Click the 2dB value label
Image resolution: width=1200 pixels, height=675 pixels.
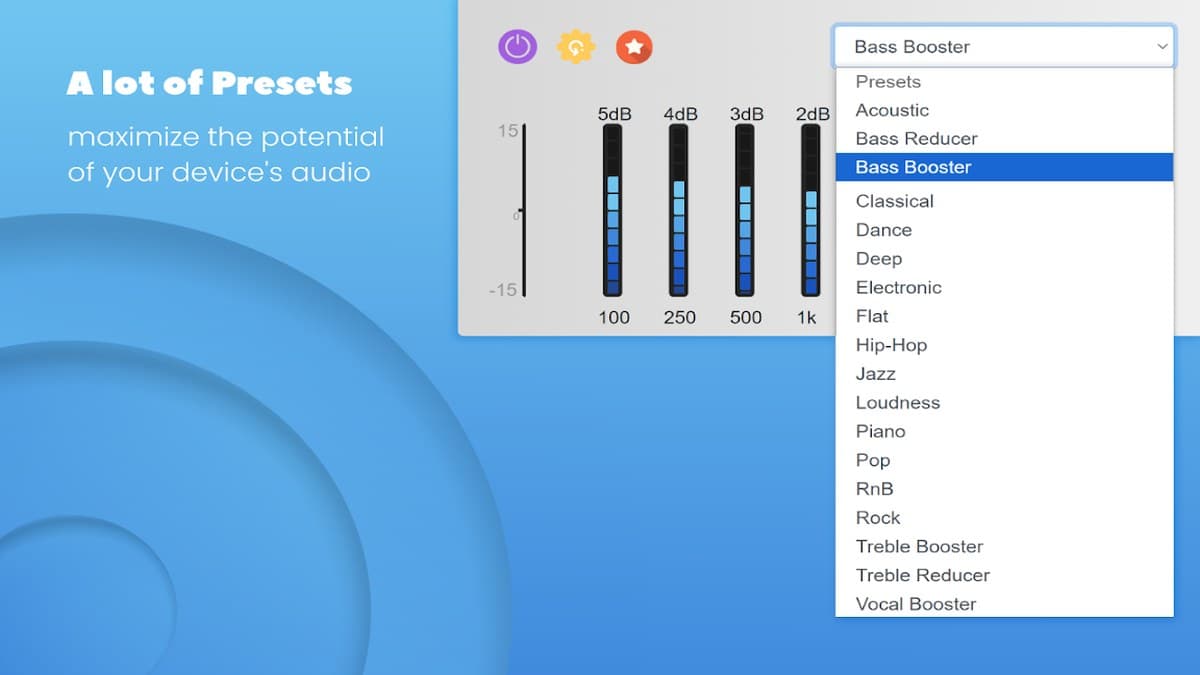(x=813, y=114)
